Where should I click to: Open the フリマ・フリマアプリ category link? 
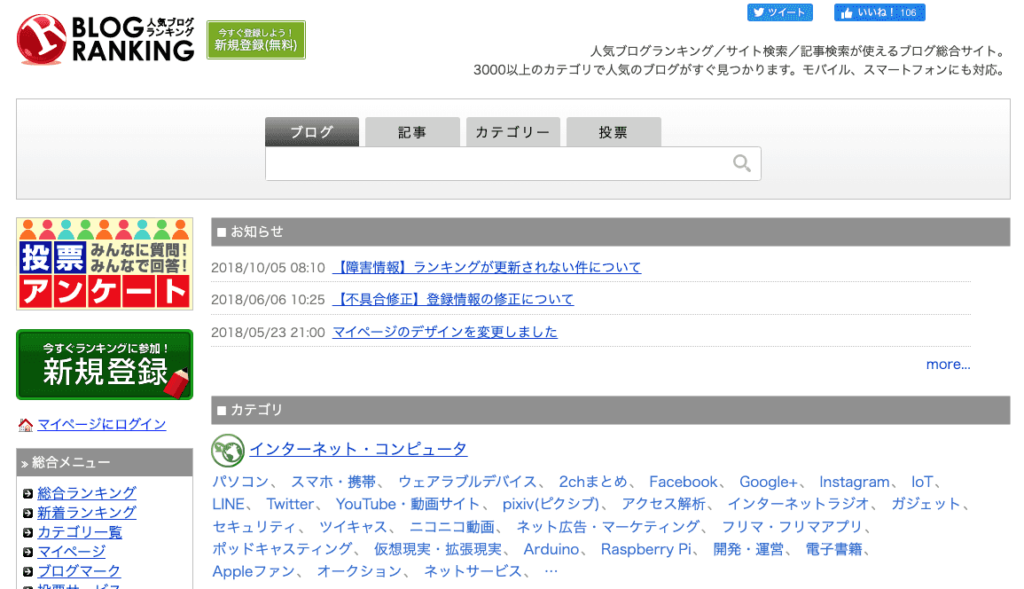792,526
